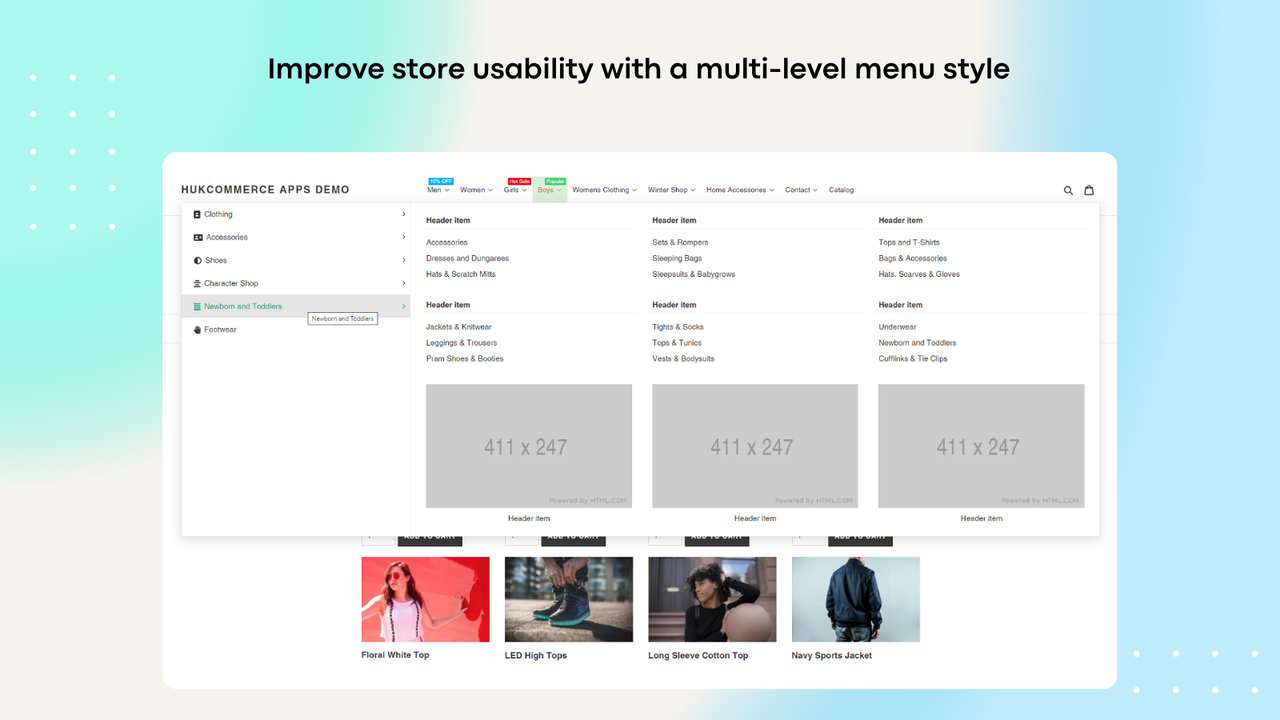Go to the Catalog menu item

pos(841,190)
